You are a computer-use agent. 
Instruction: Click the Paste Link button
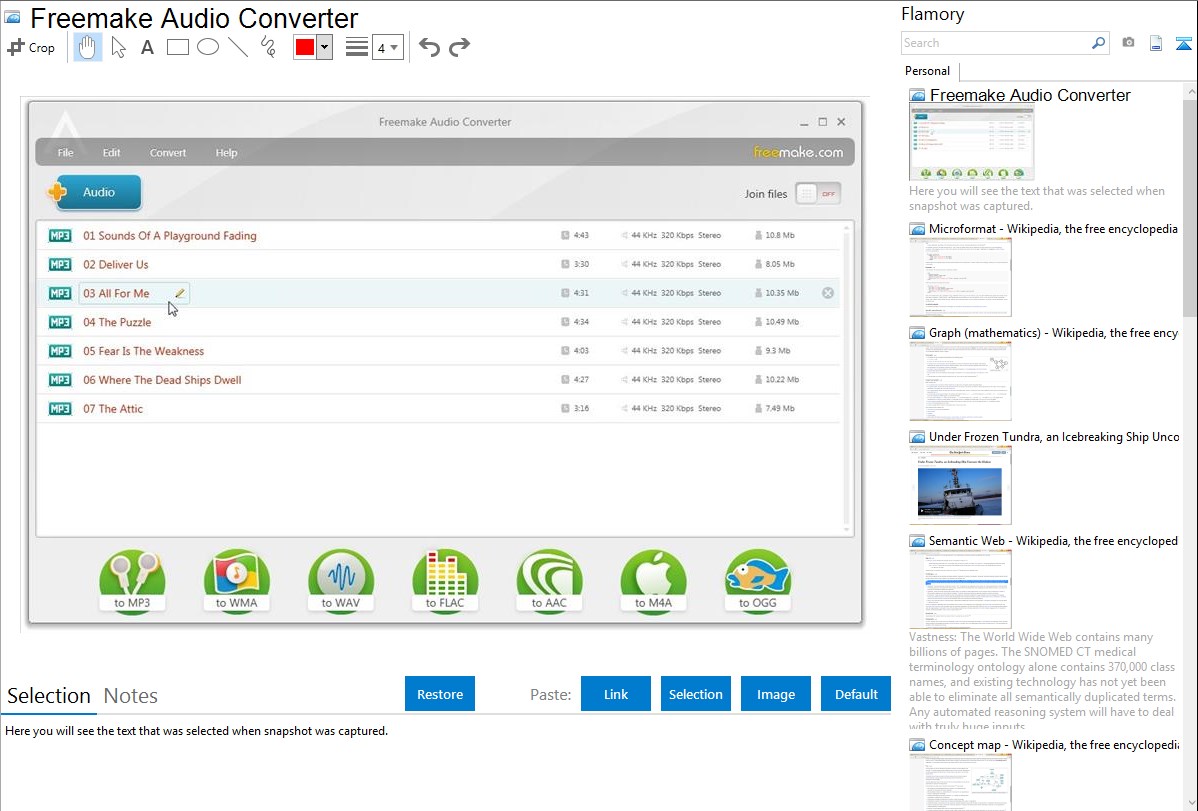pyautogui.click(x=616, y=694)
